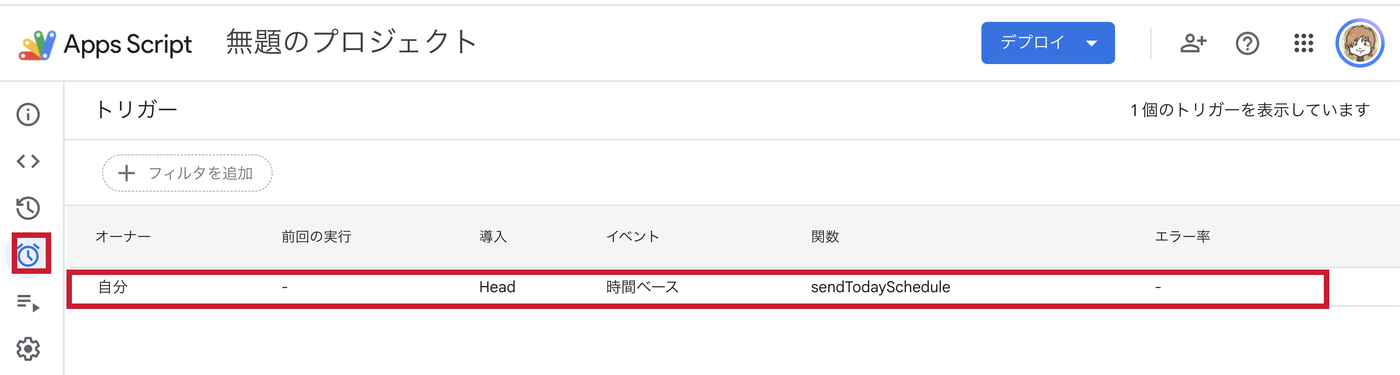The width and height of the screenshot is (1400, 375).
Task: Open the Help question mark icon
Action: [1247, 43]
